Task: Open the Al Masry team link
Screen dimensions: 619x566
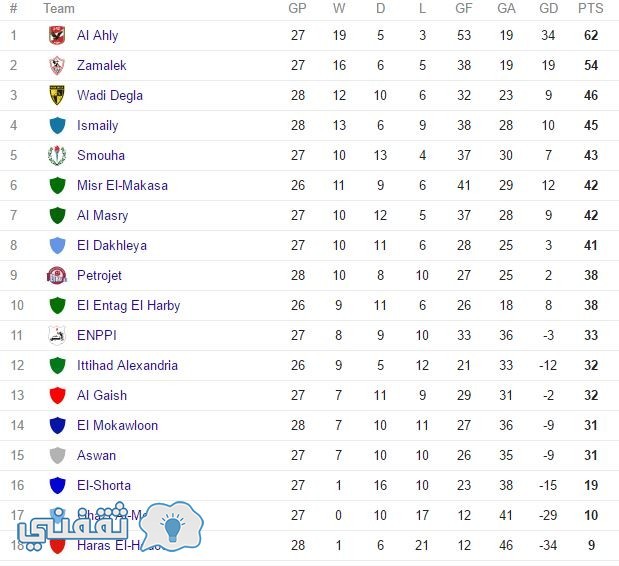Action: tap(103, 216)
